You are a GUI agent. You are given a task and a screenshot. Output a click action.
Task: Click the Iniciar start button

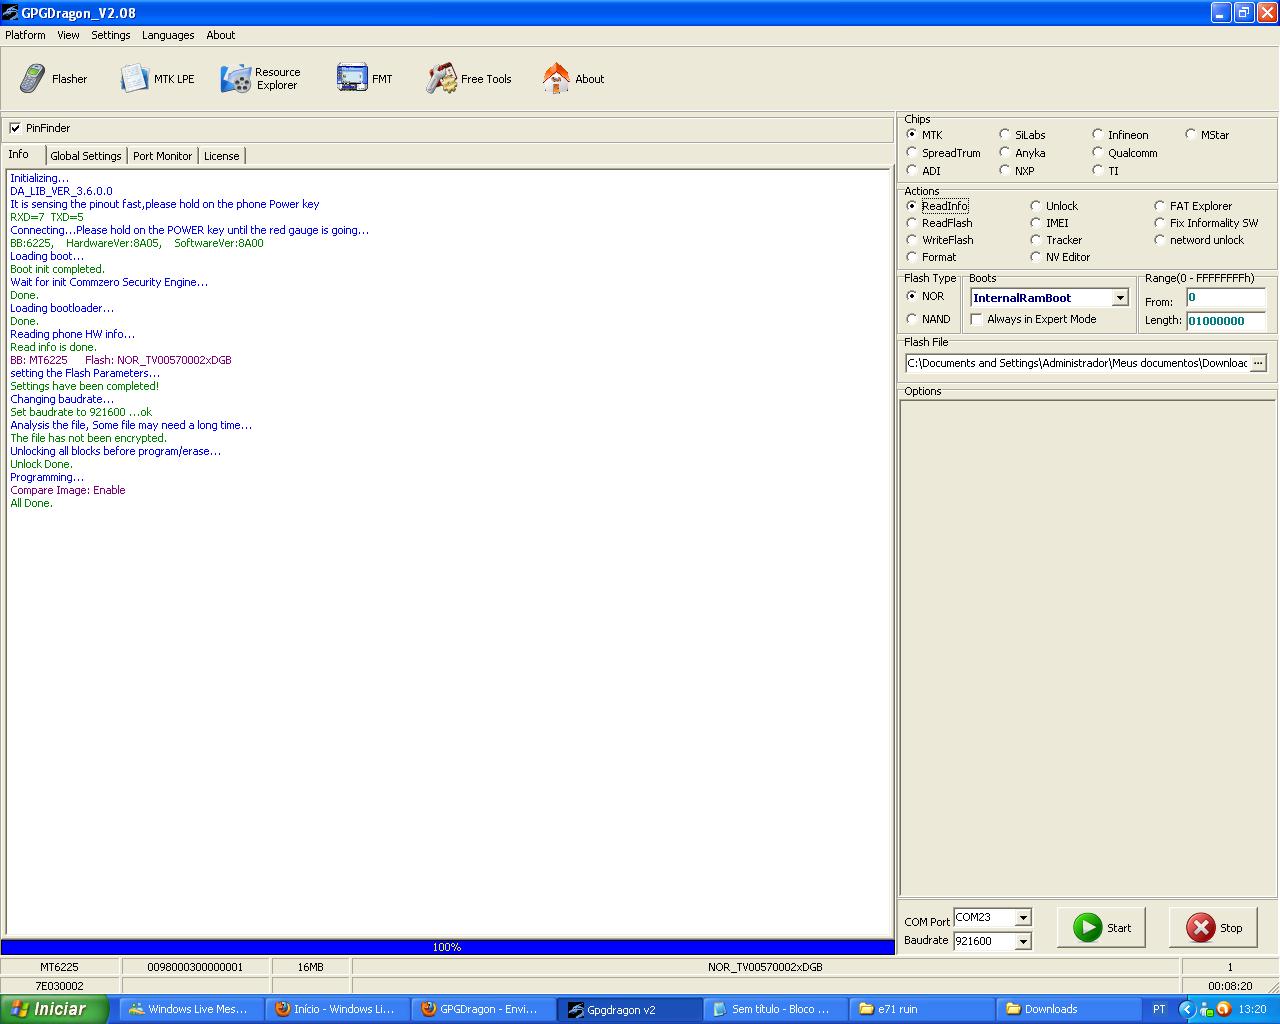(x=54, y=1009)
